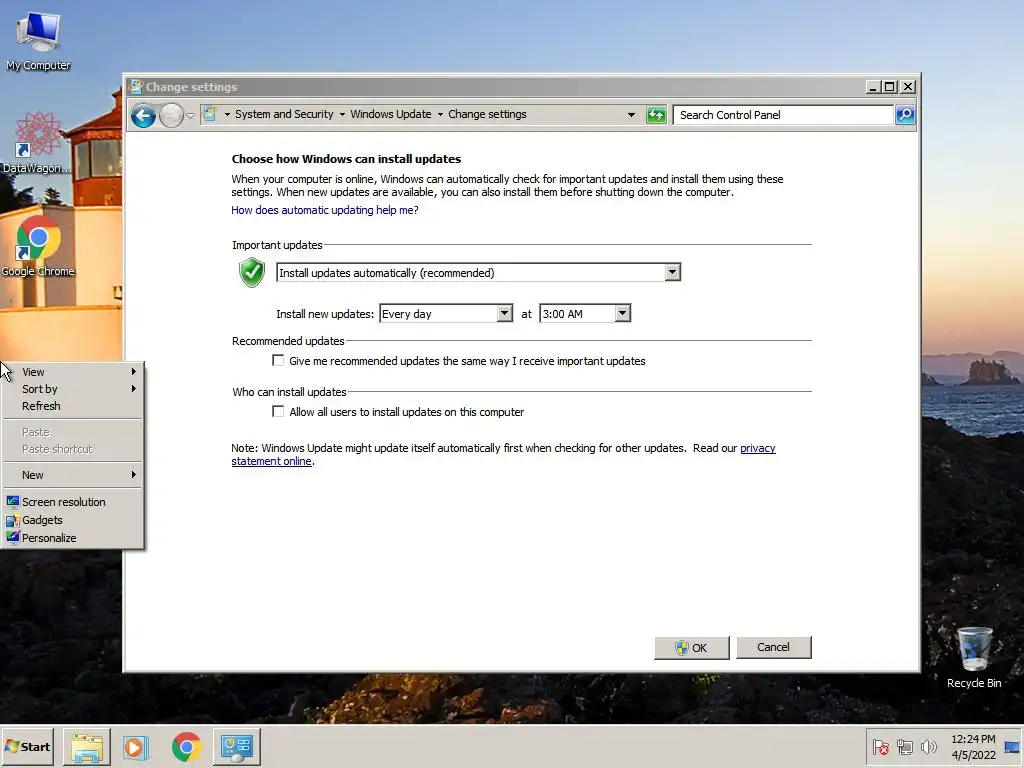Image resolution: width=1024 pixels, height=768 pixels.
Task: Click the green shield icon under Important updates
Action: tap(251, 272)
